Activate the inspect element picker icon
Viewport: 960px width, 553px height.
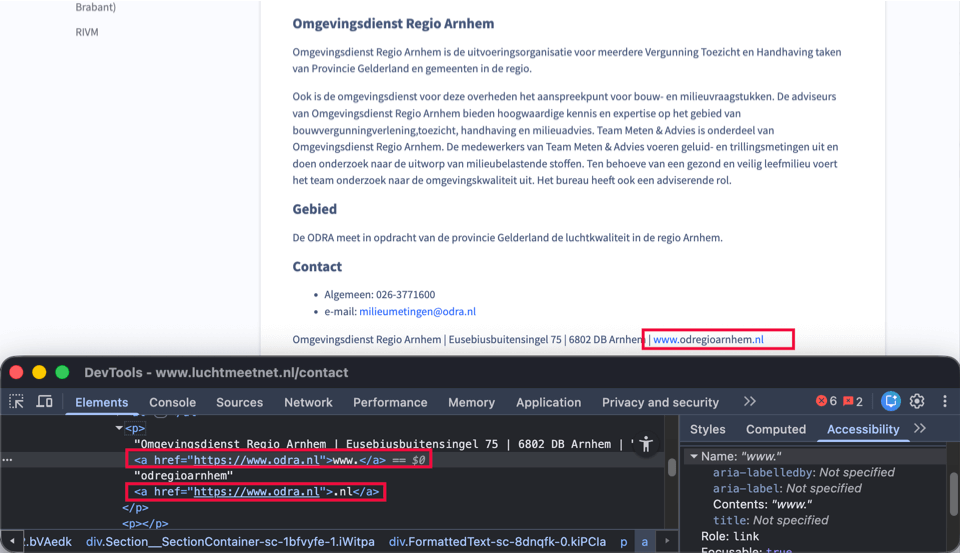(x=17, y=402)
